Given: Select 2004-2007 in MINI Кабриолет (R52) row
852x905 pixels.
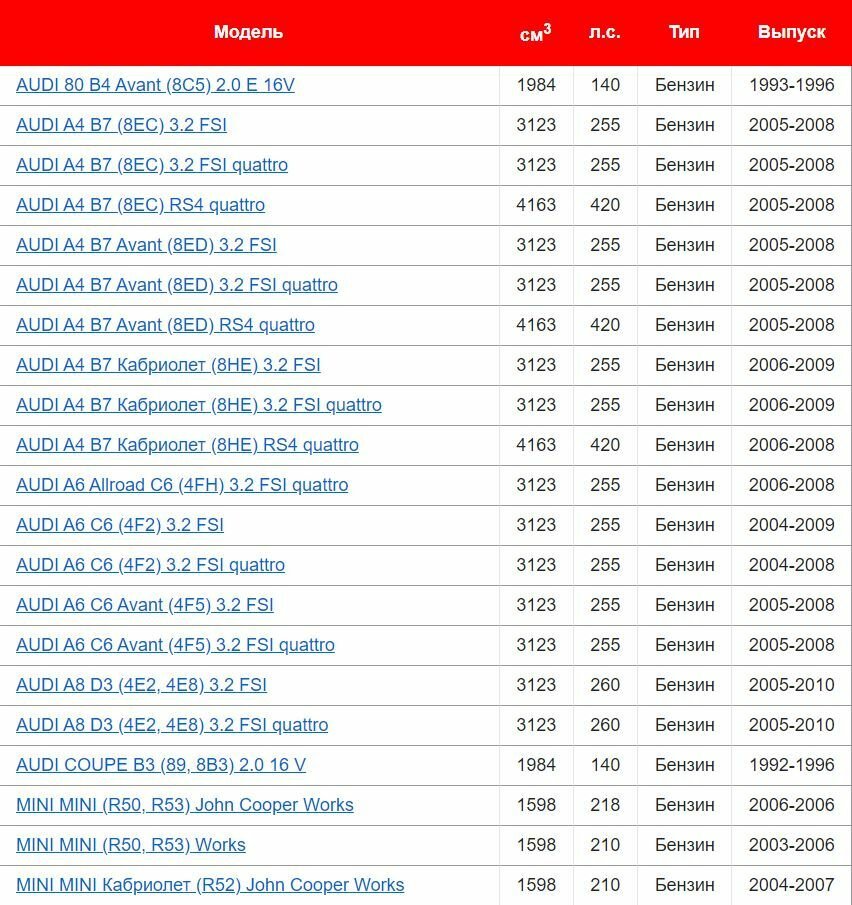Looking at the screenshot, I should [791, 885].
